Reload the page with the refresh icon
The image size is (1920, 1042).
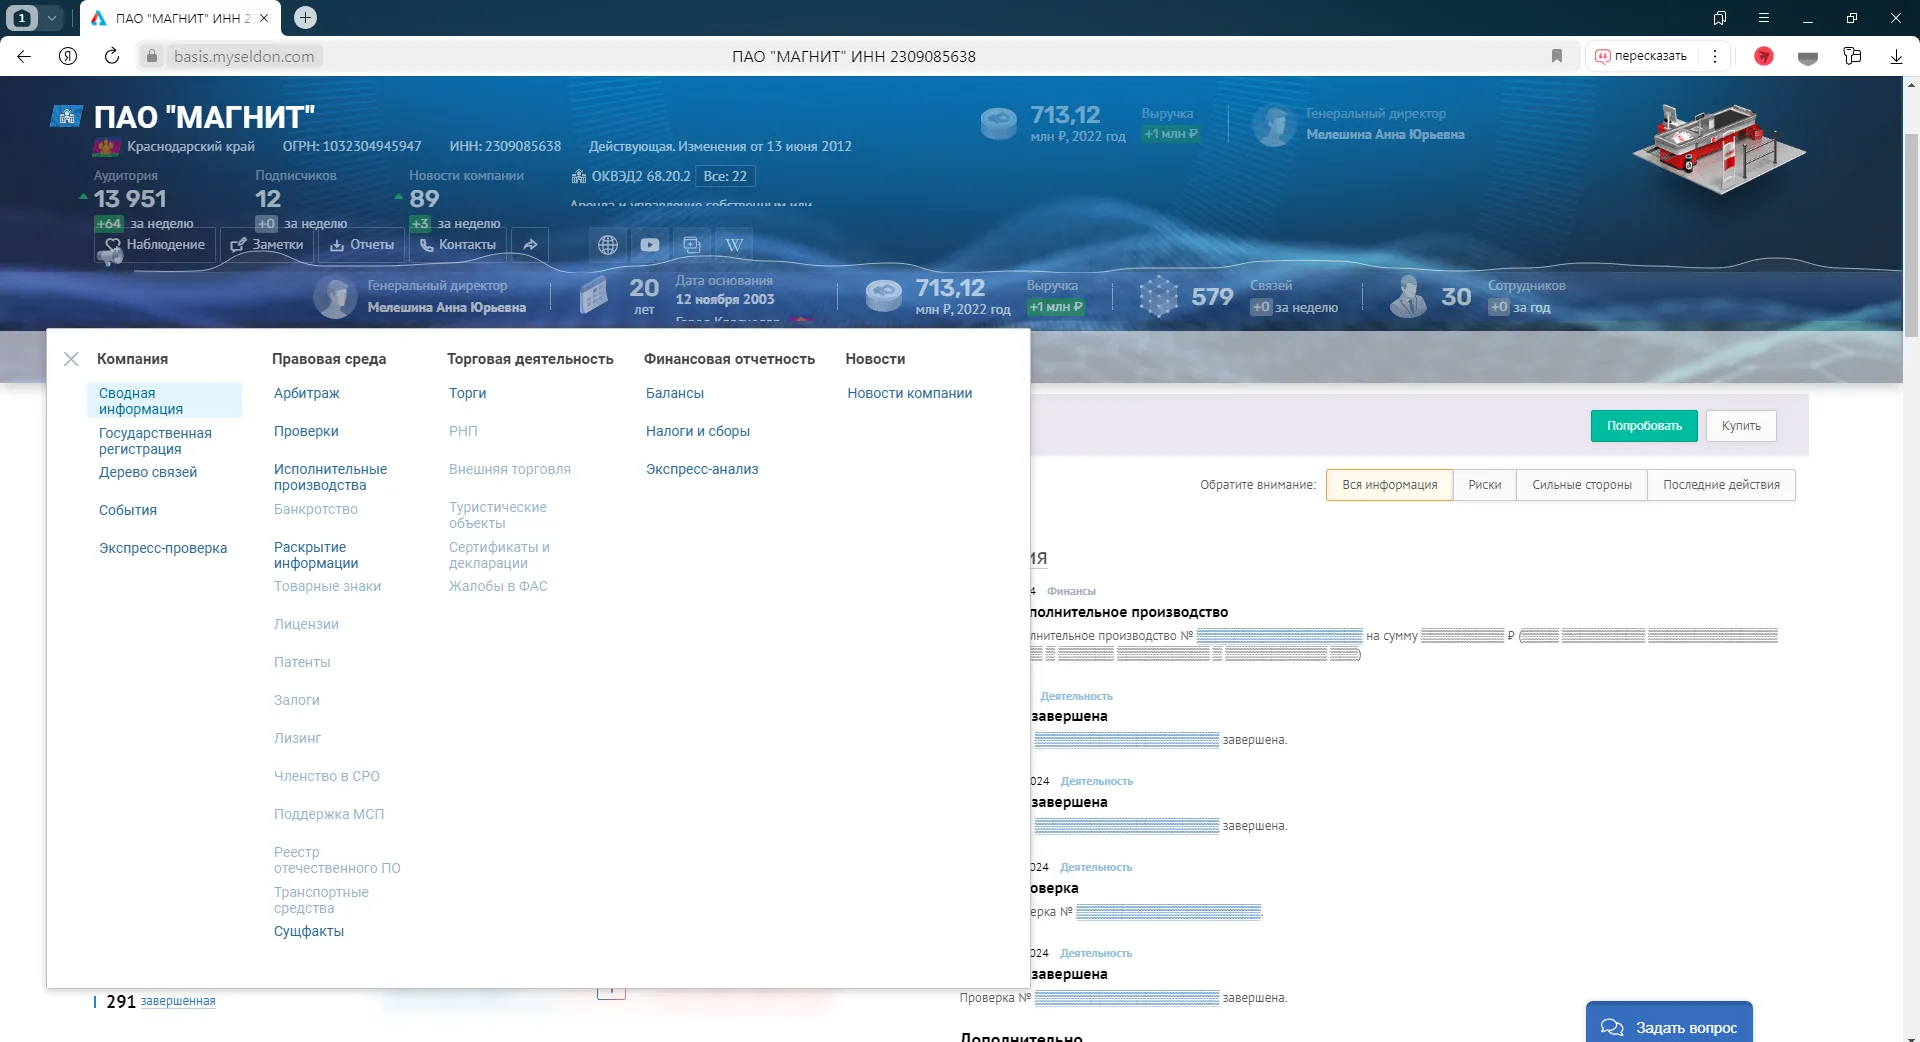click(112, 56)
